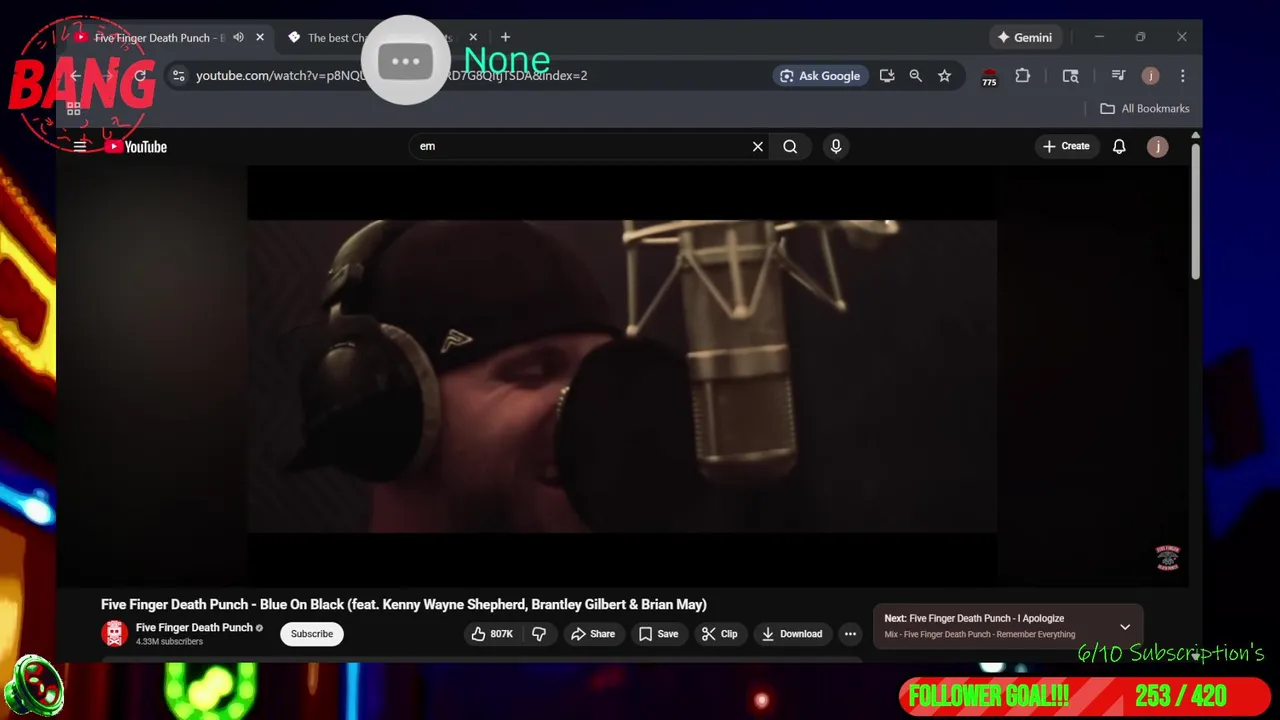
Task: Dislike the Blue On Black video
Action: point(539,634)
